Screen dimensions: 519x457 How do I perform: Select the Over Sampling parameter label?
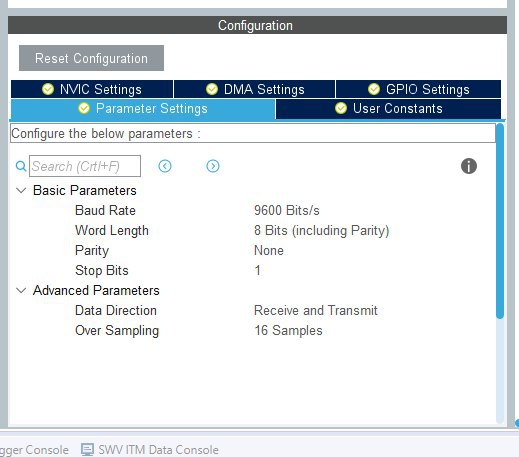point(117,331)
